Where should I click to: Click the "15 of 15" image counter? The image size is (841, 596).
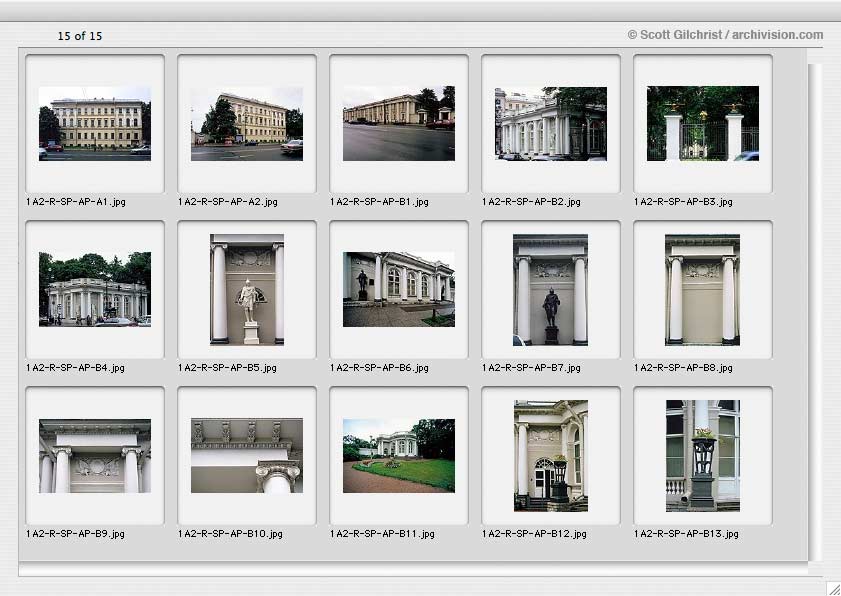pyautogui.click(x=80, y=36)
